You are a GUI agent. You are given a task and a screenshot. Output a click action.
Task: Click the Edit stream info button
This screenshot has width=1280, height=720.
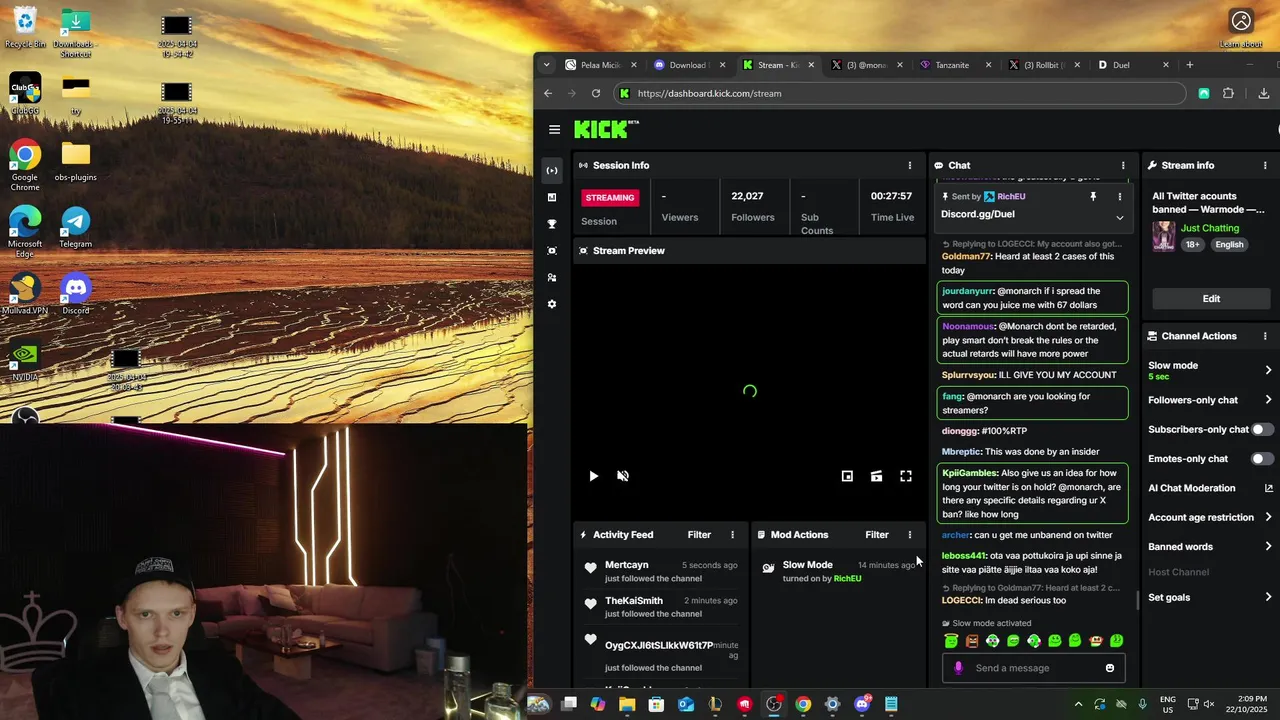(x=1211, y=298)
